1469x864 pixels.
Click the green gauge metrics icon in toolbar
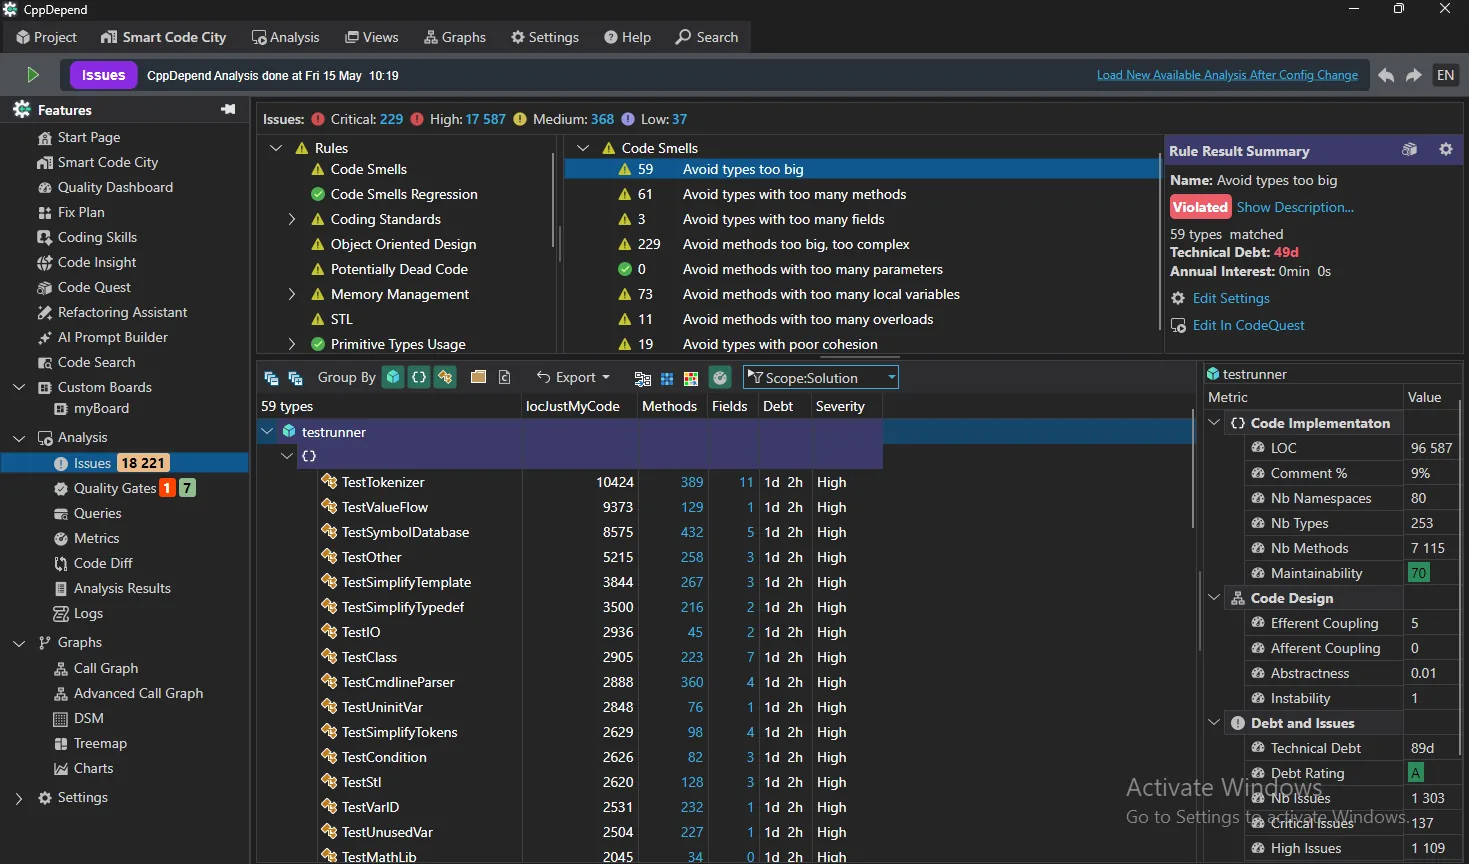tap(720, 377)
